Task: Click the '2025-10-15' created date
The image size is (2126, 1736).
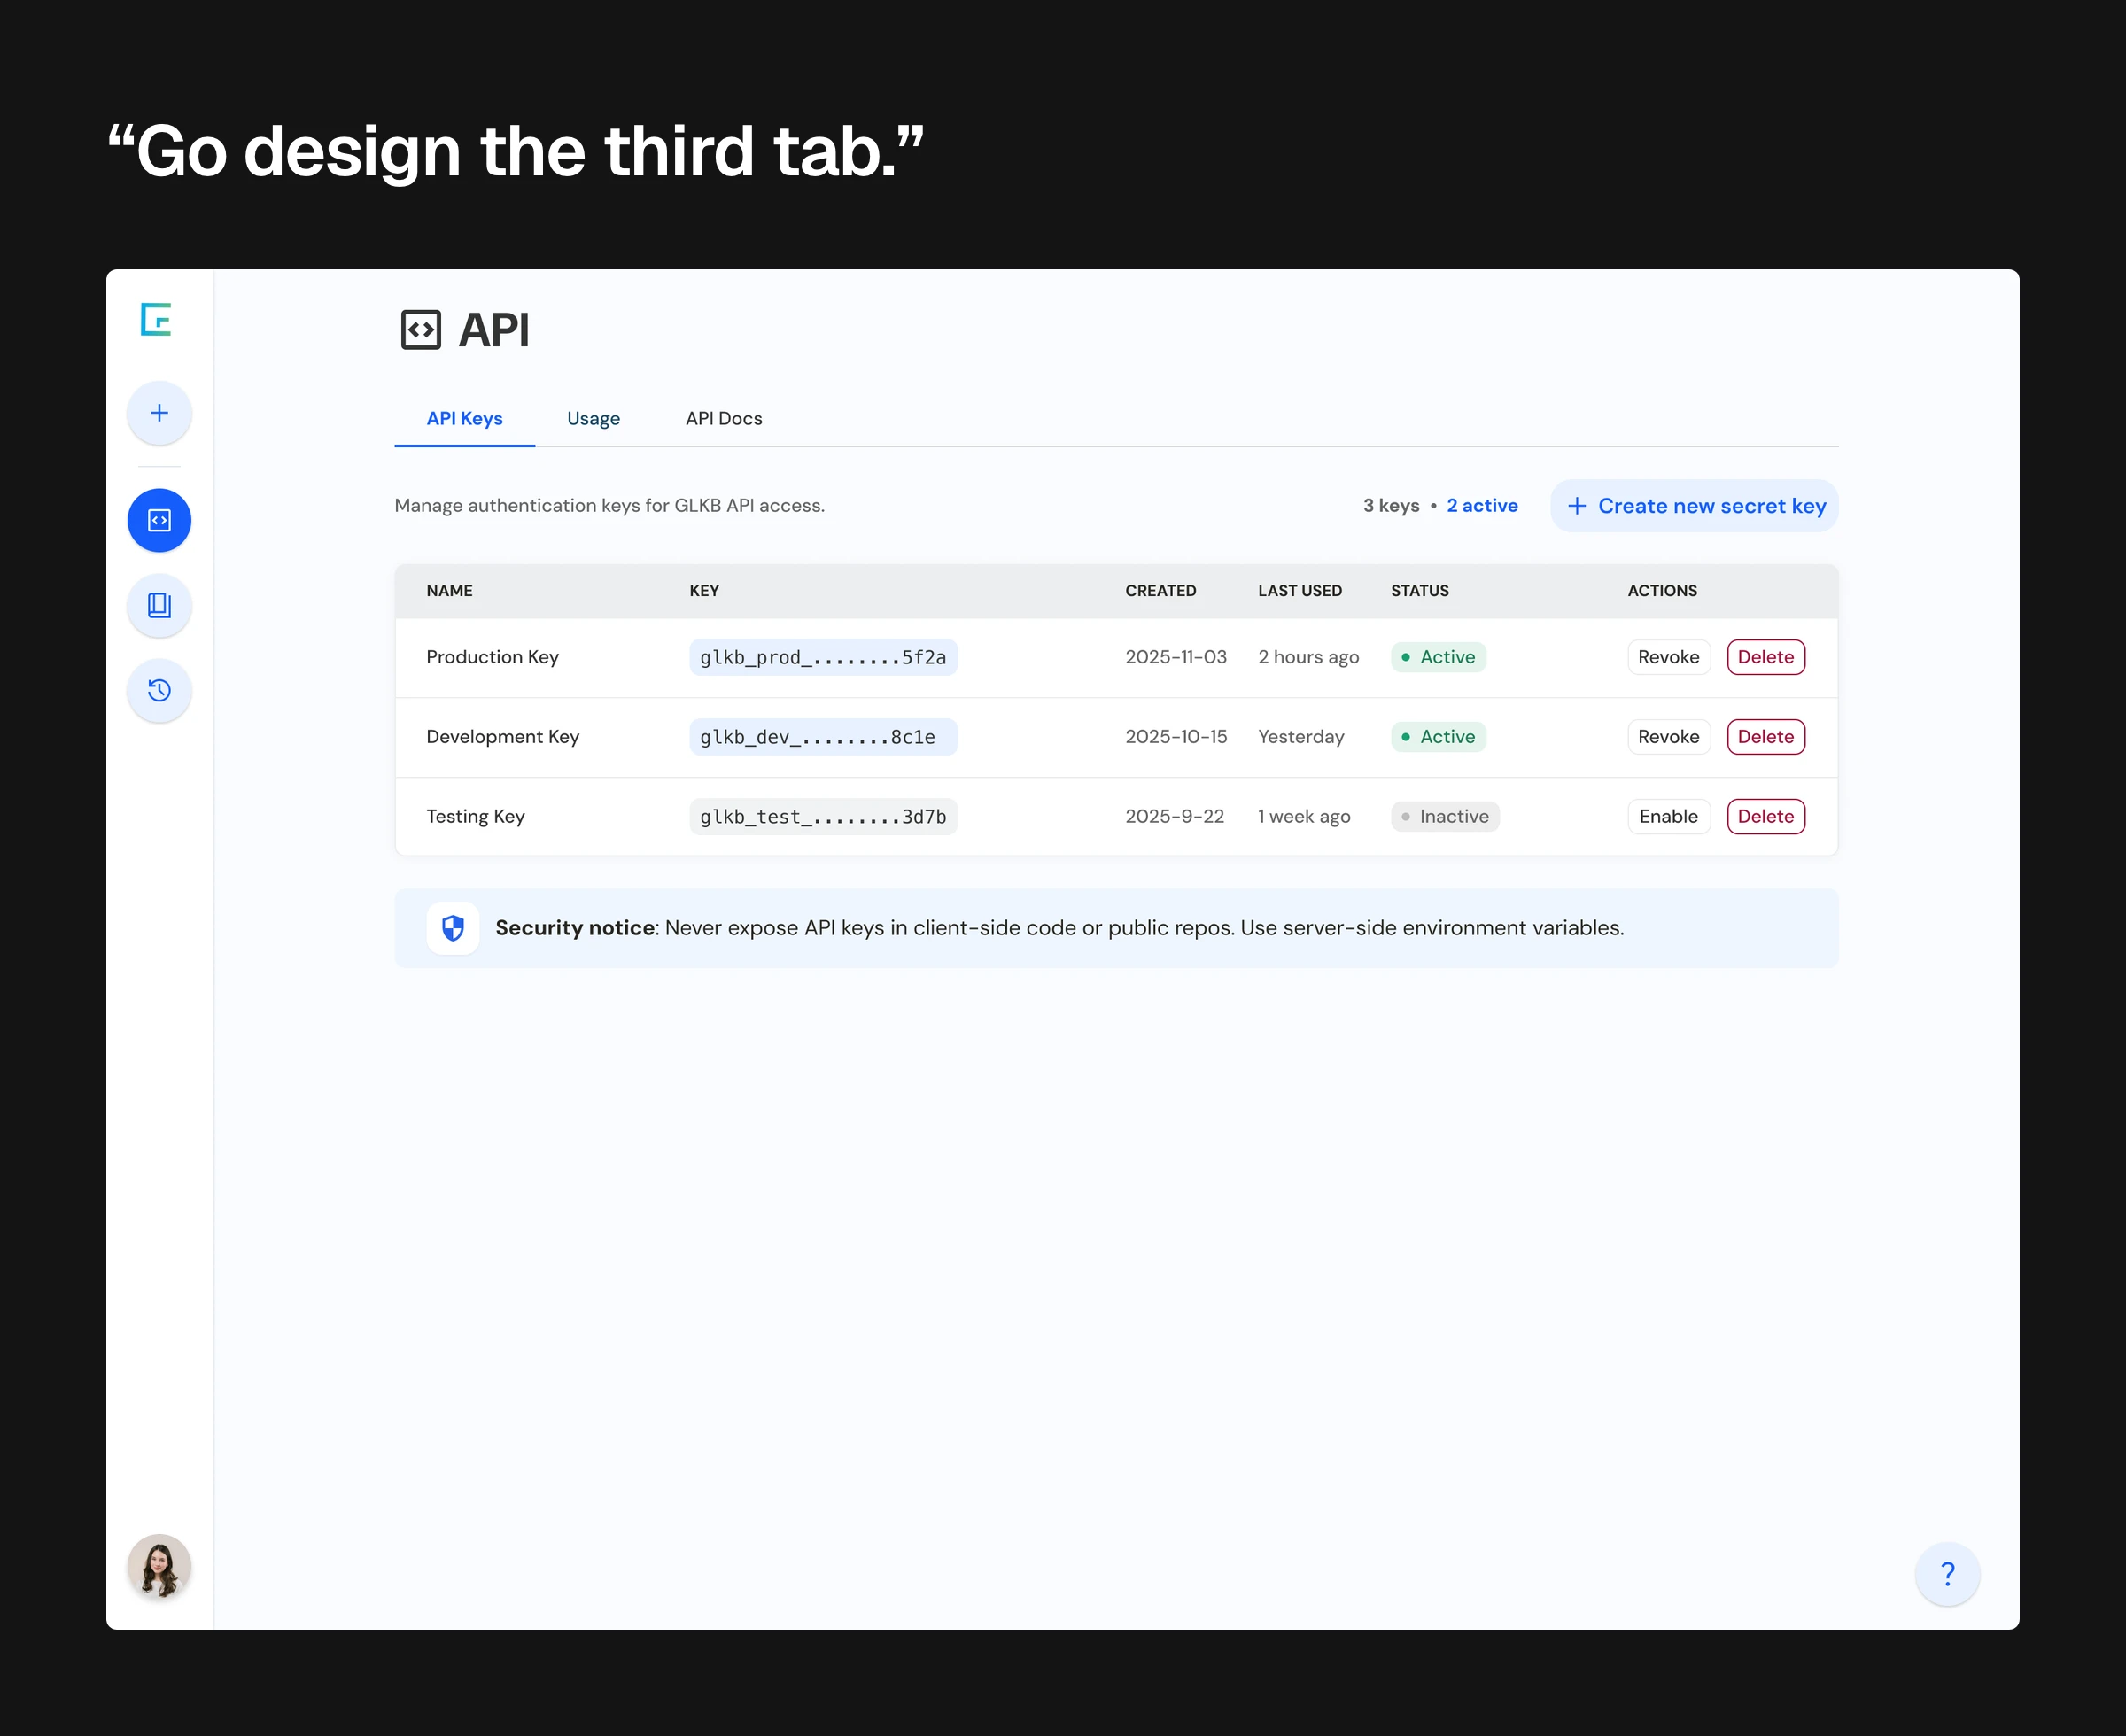Action: (1176, 737)
